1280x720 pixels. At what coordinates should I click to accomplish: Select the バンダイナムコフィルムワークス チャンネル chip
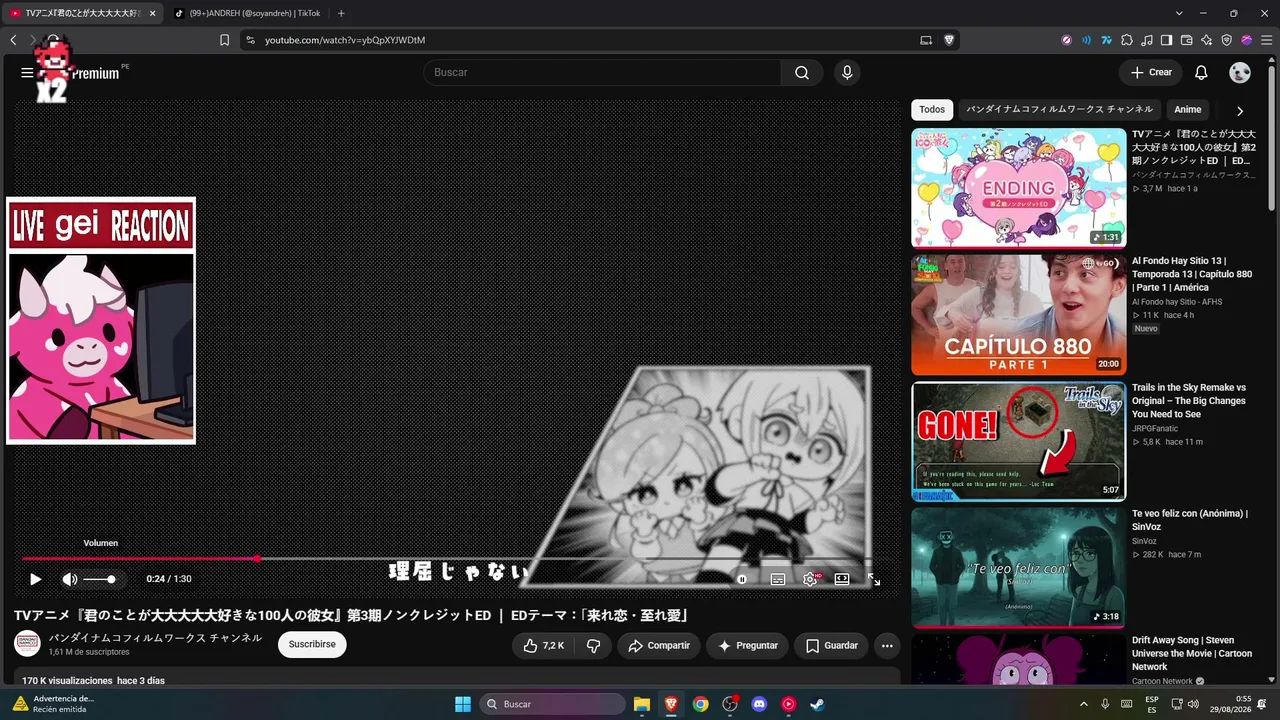coord(1059,110)
